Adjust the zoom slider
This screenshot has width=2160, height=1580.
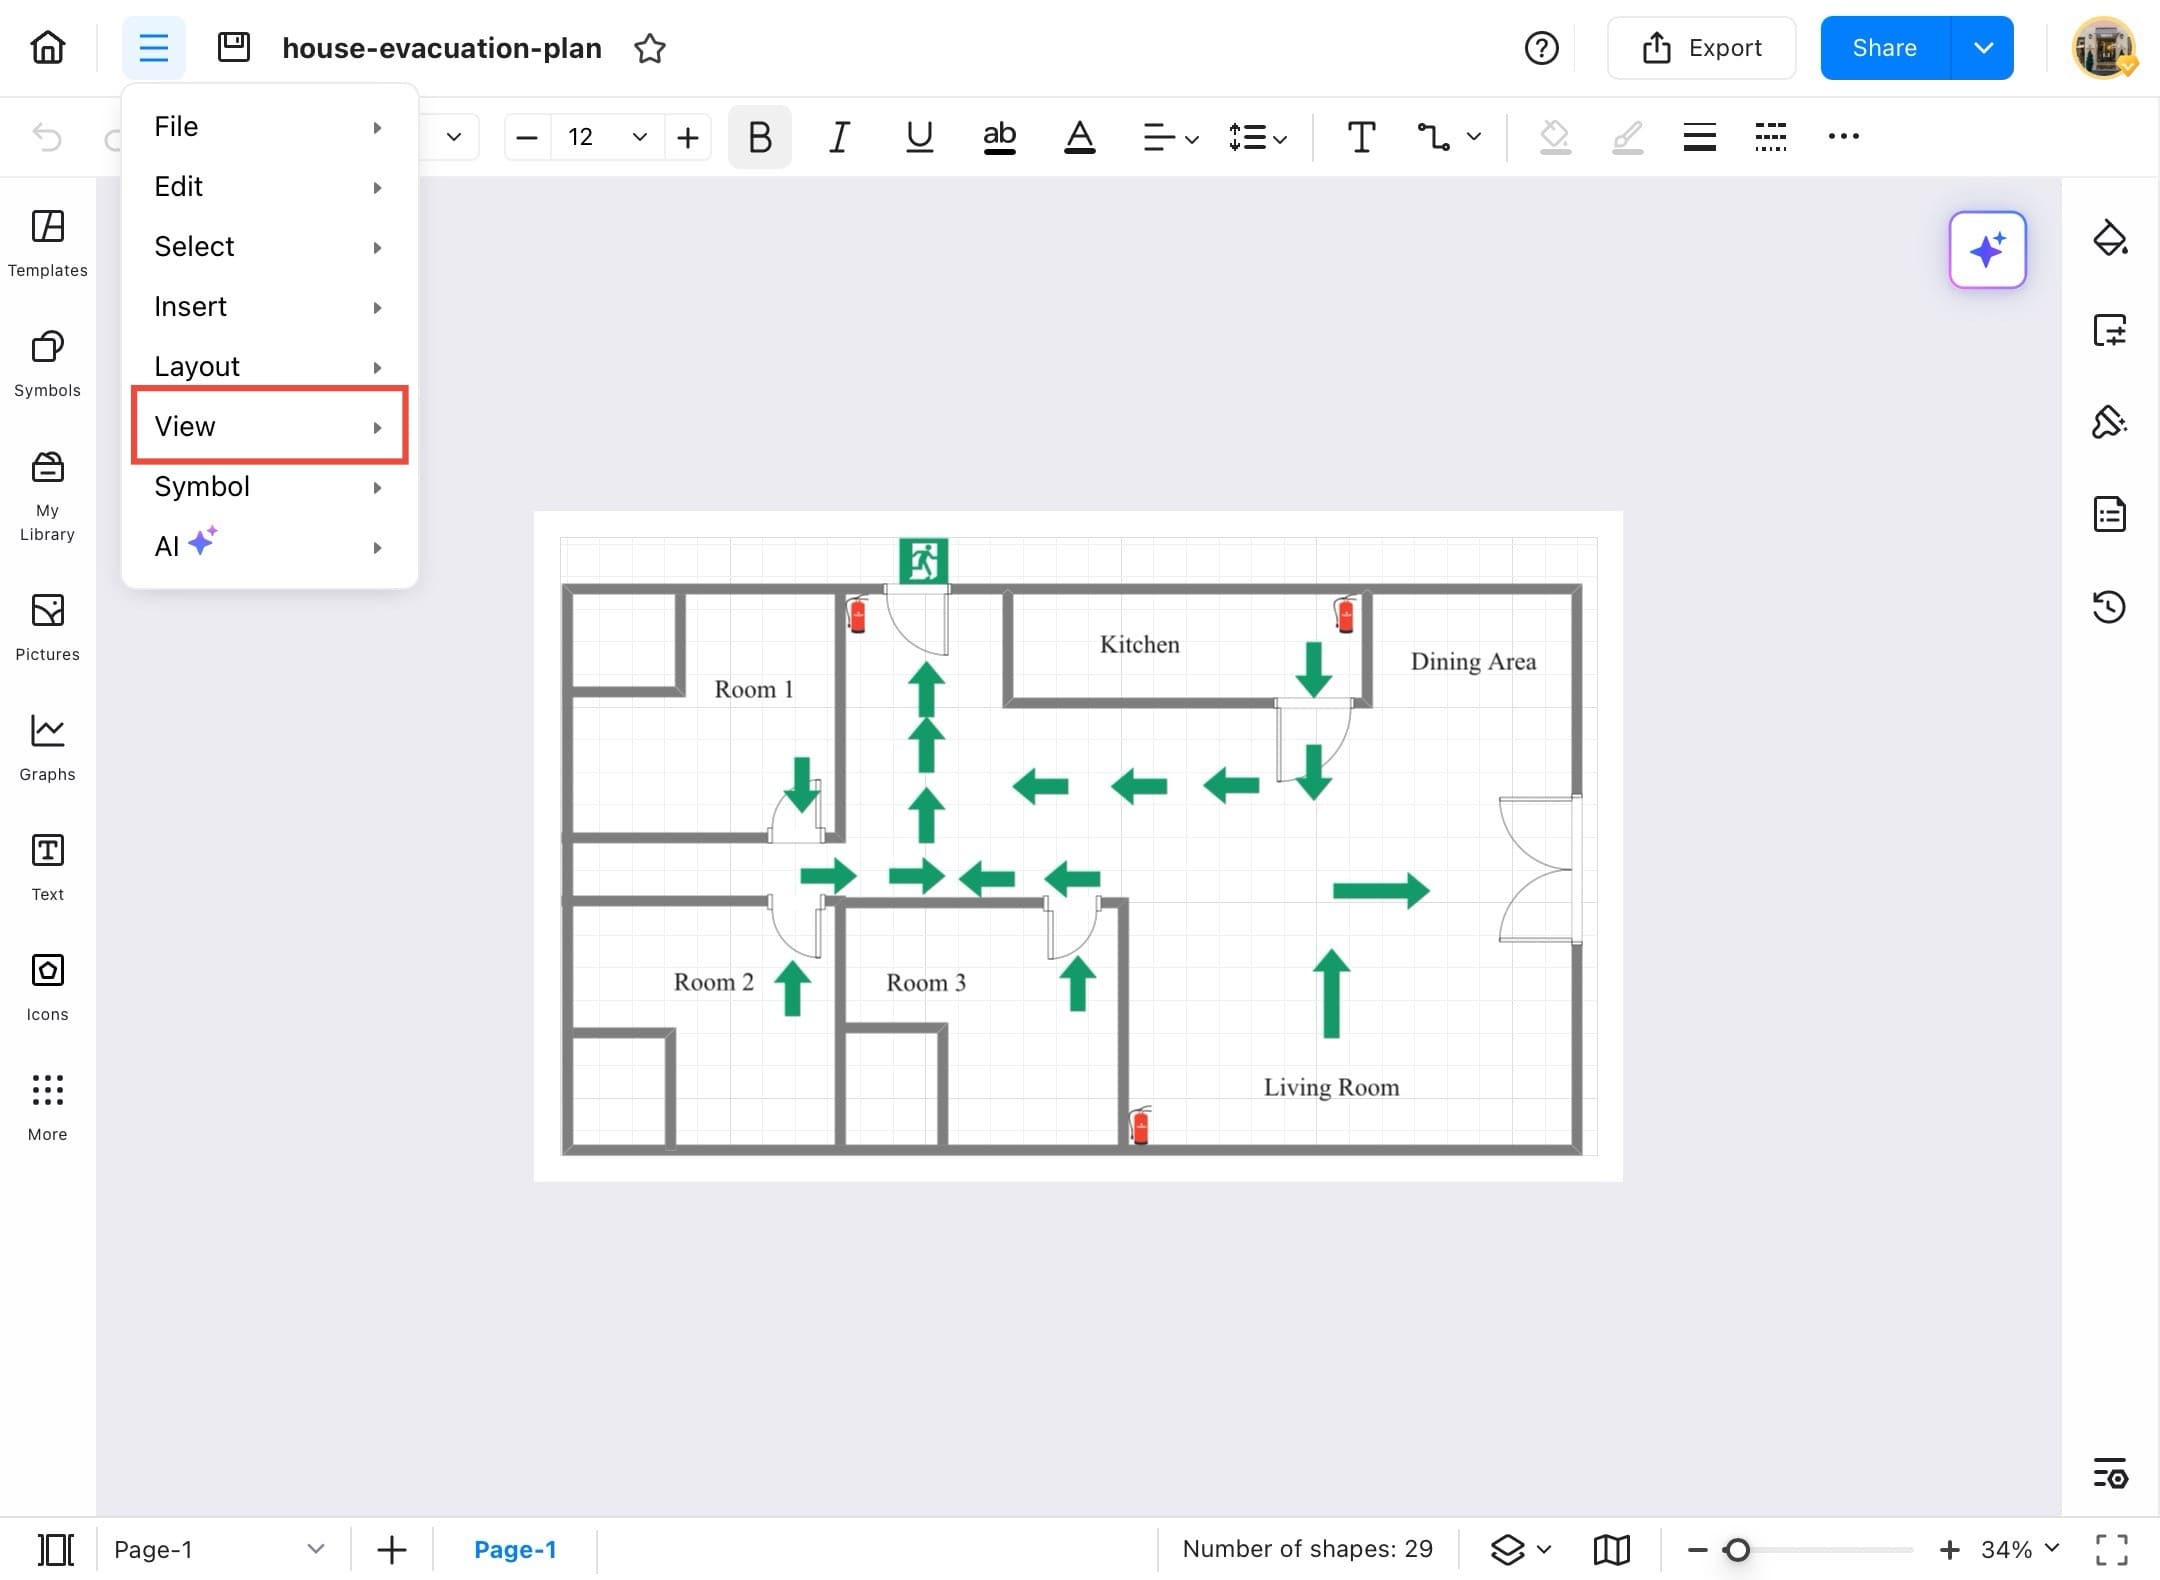[1737, 1548]
